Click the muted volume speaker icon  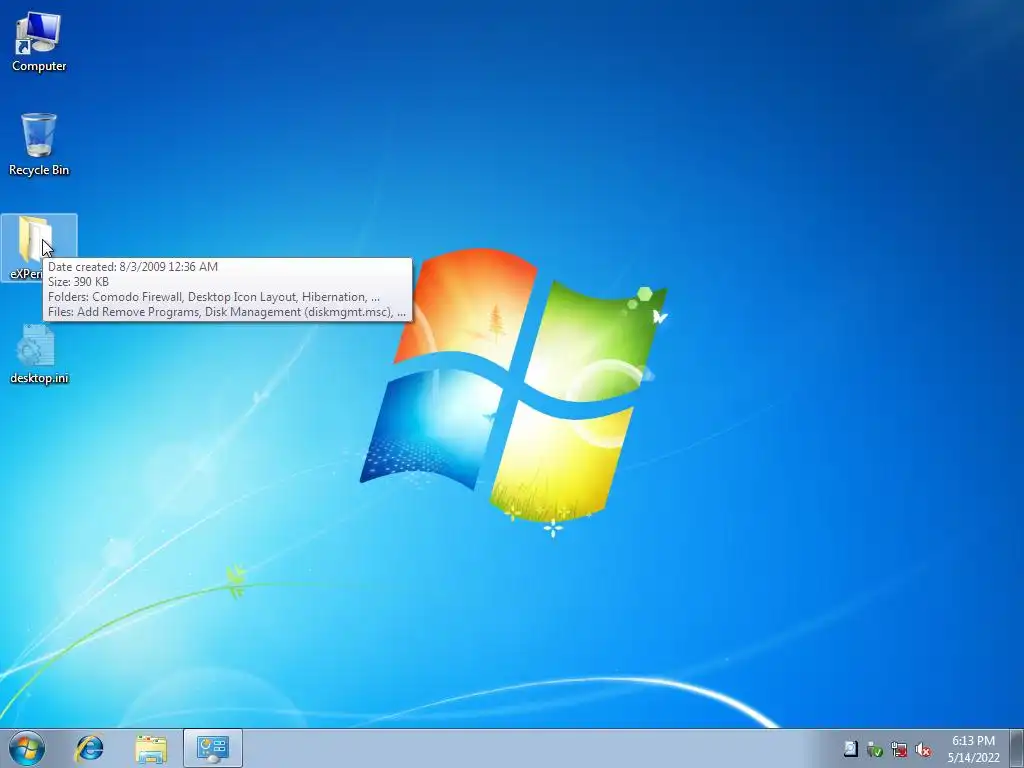click(923, 749)
